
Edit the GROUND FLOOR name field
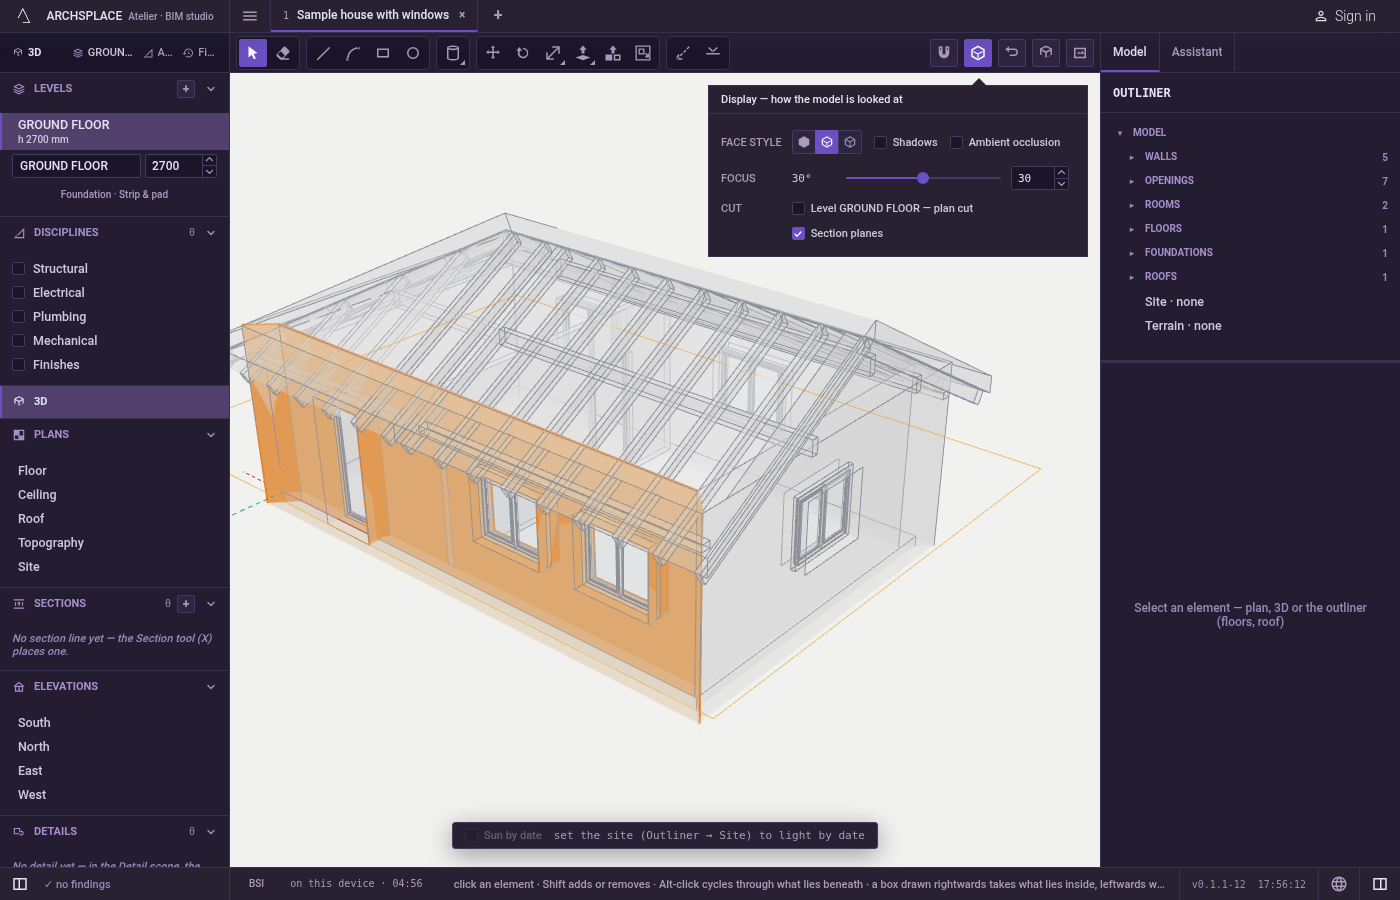click(x=76, y=166)
